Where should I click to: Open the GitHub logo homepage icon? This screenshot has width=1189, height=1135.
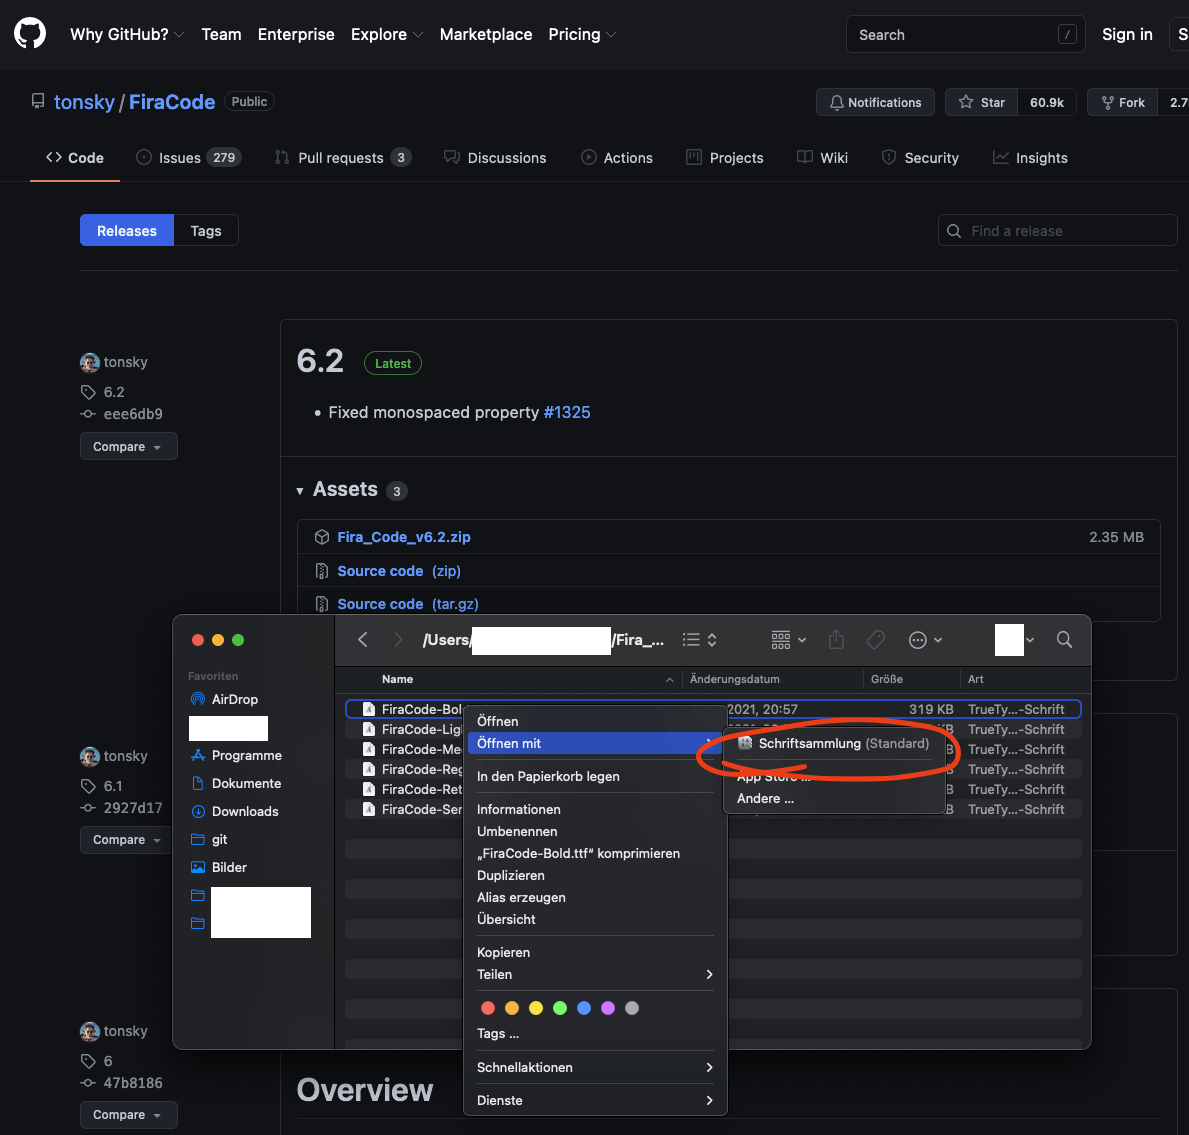coord(30,34)
